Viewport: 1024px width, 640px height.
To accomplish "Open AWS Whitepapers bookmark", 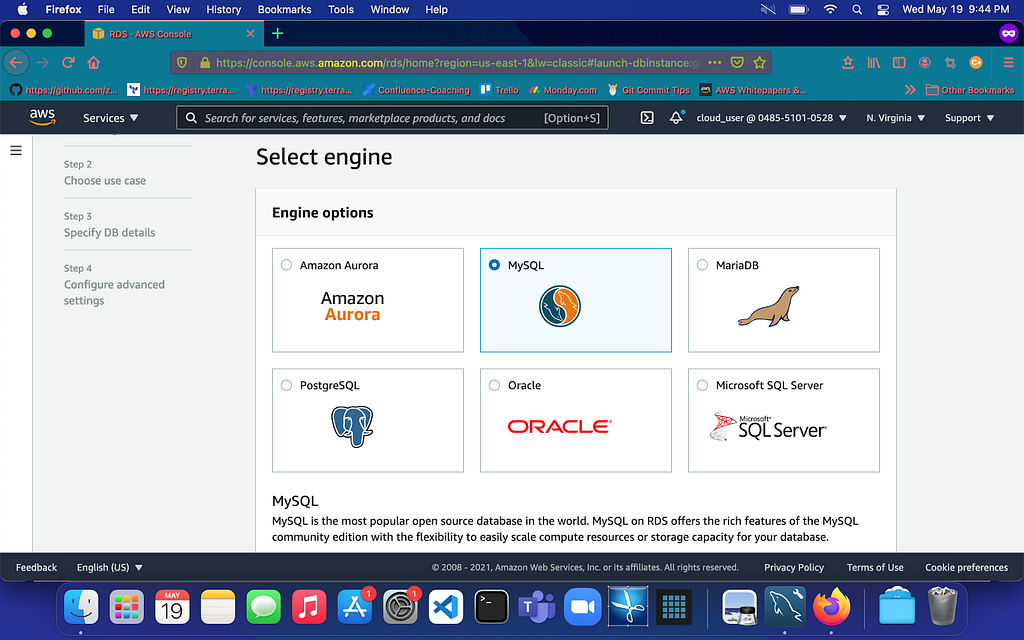I will [753, 89].
